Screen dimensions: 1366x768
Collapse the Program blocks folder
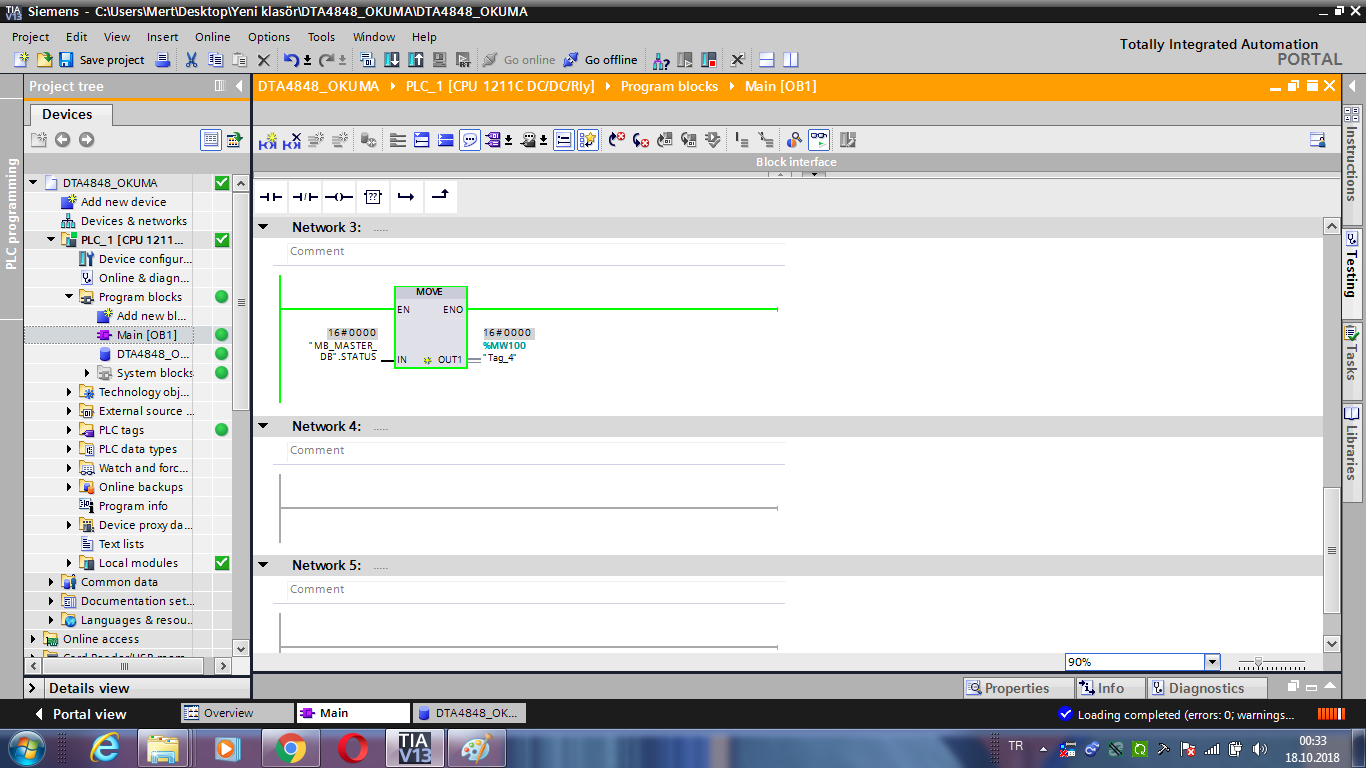pyautogui.click(x=69, y=297)
